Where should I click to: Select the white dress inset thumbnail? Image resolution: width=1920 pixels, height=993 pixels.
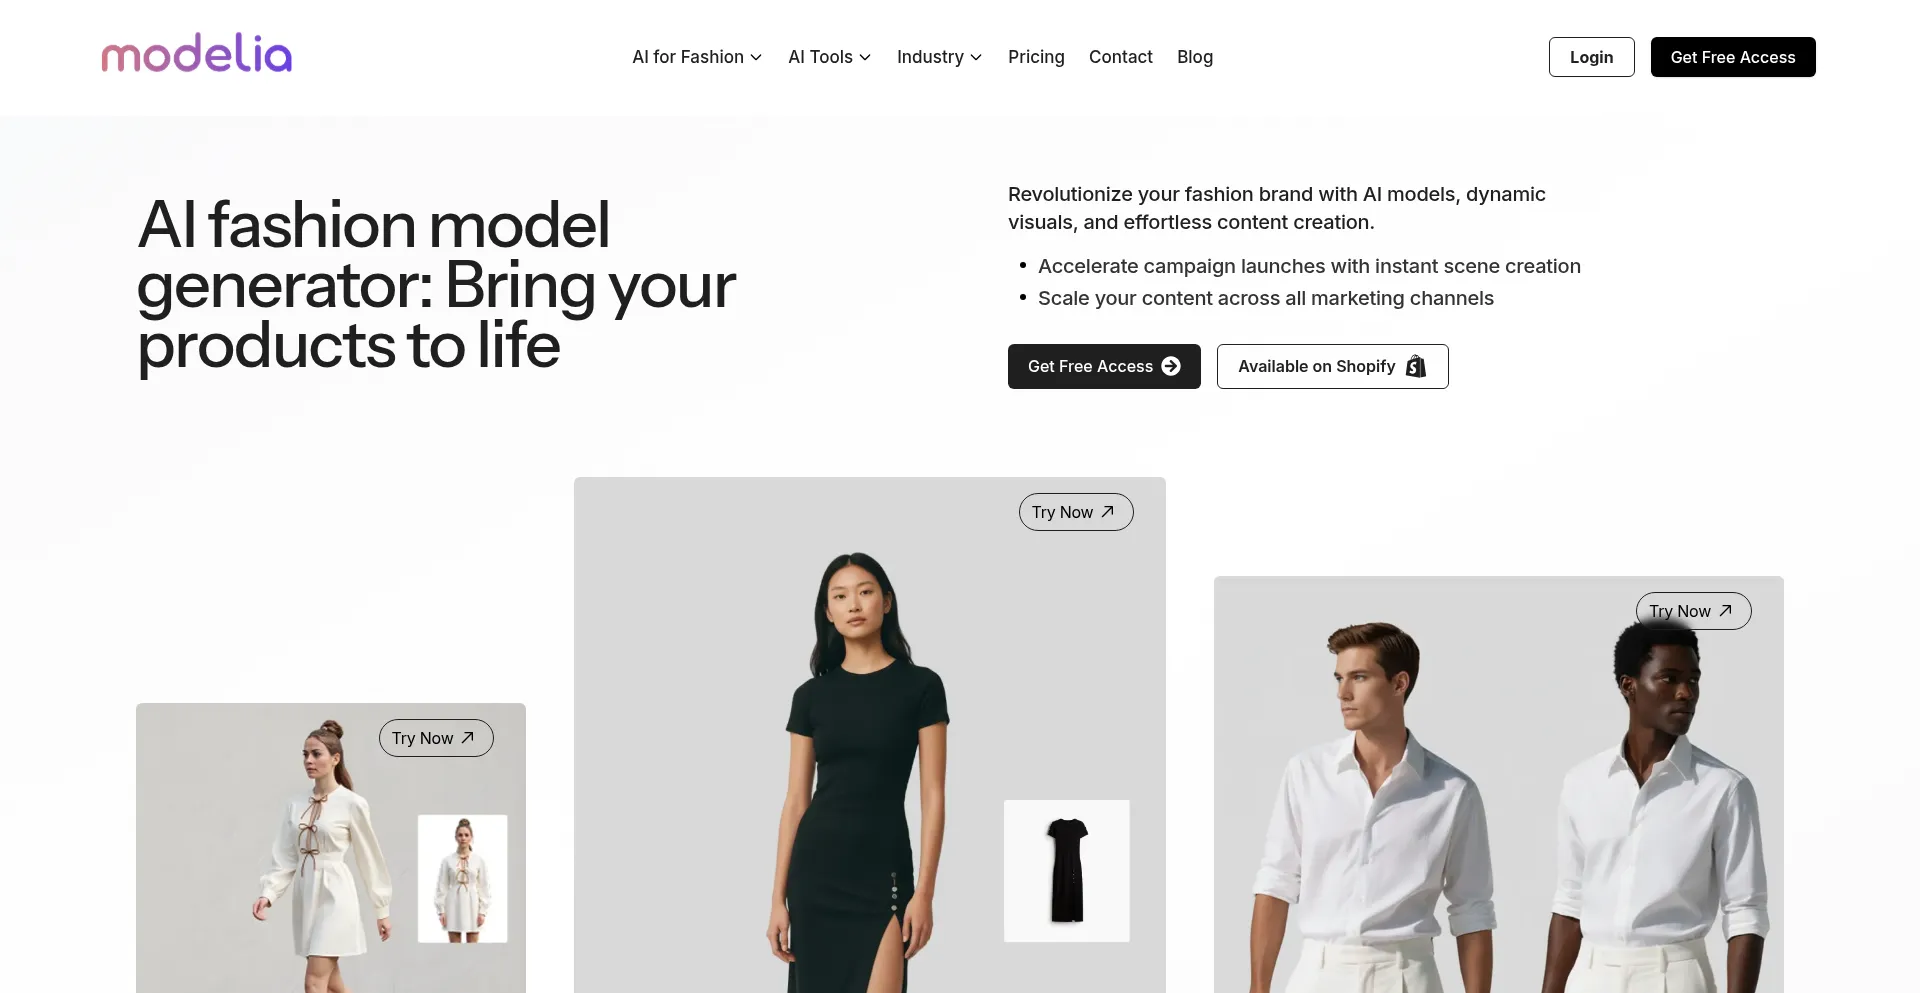pos(462,879)
